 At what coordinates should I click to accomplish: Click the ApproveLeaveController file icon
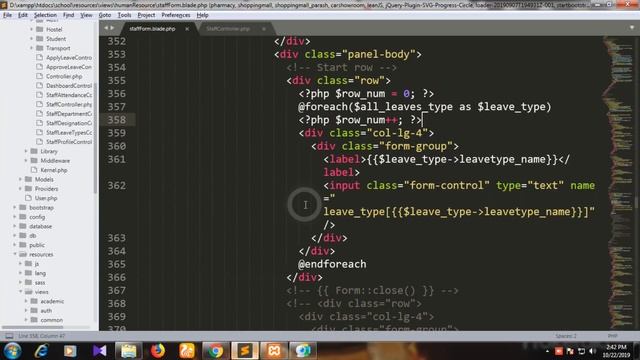tap(40, 67)
